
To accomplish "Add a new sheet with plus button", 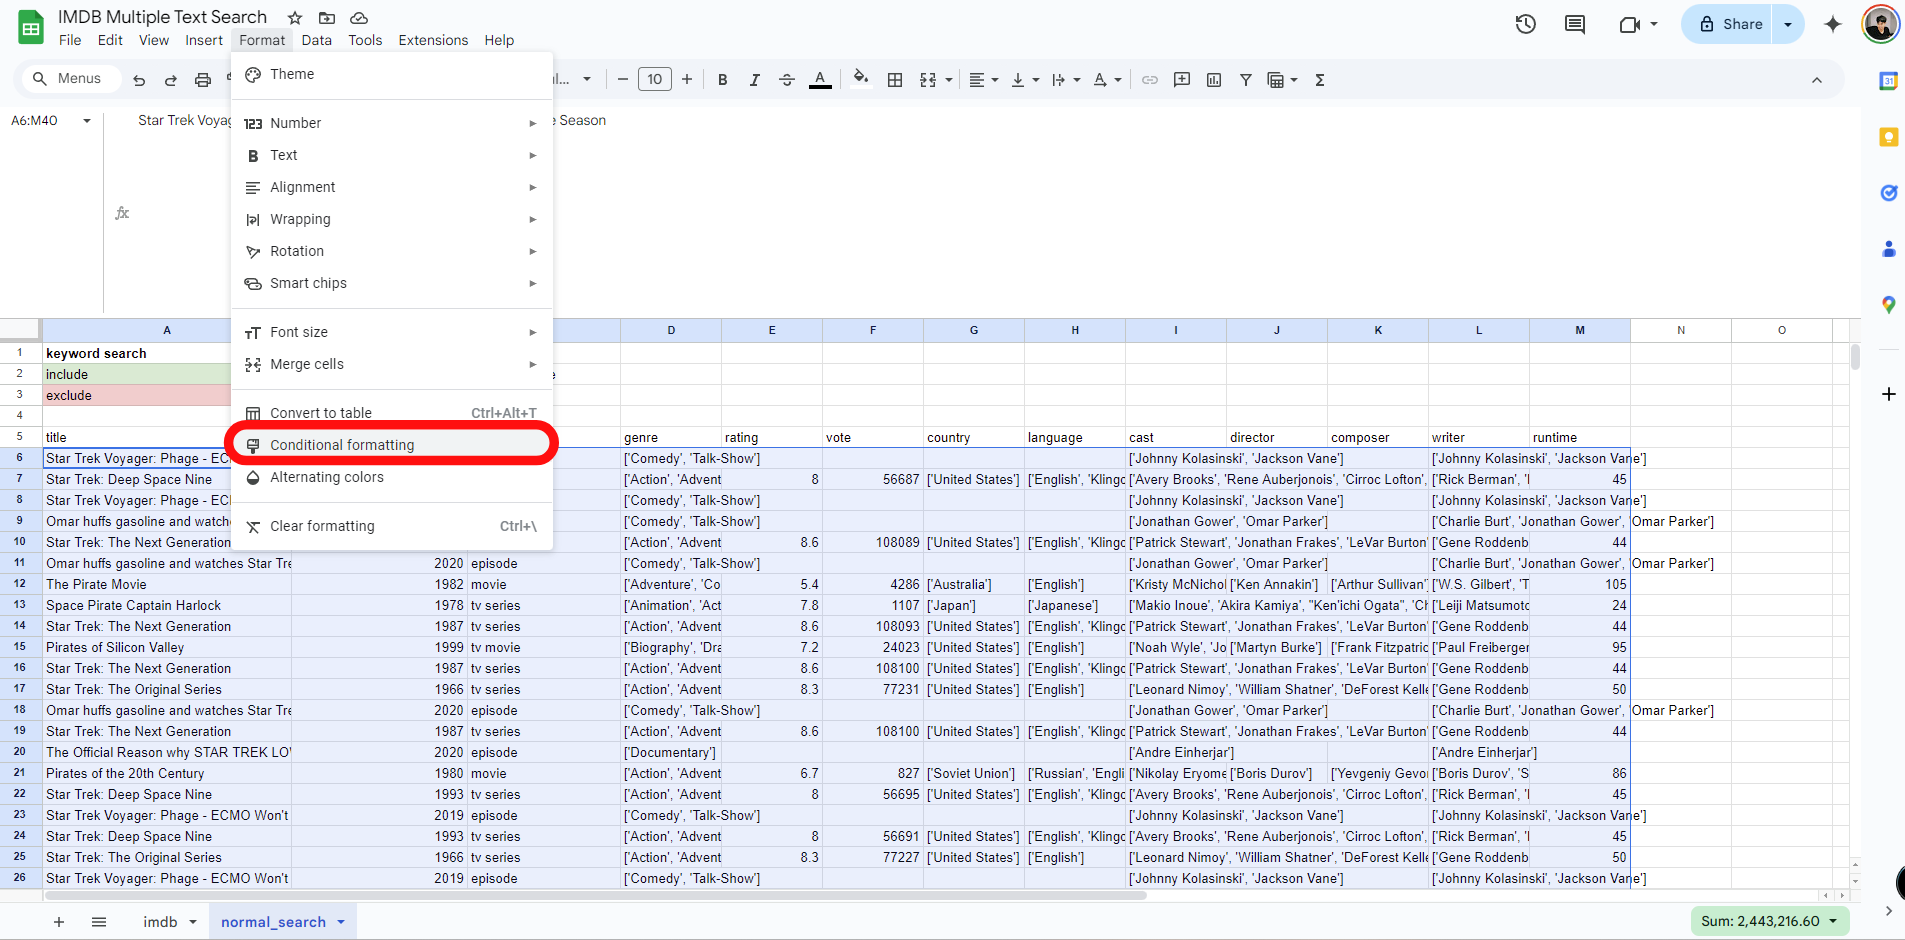I will pyautogui.click(x=59, y=922).
